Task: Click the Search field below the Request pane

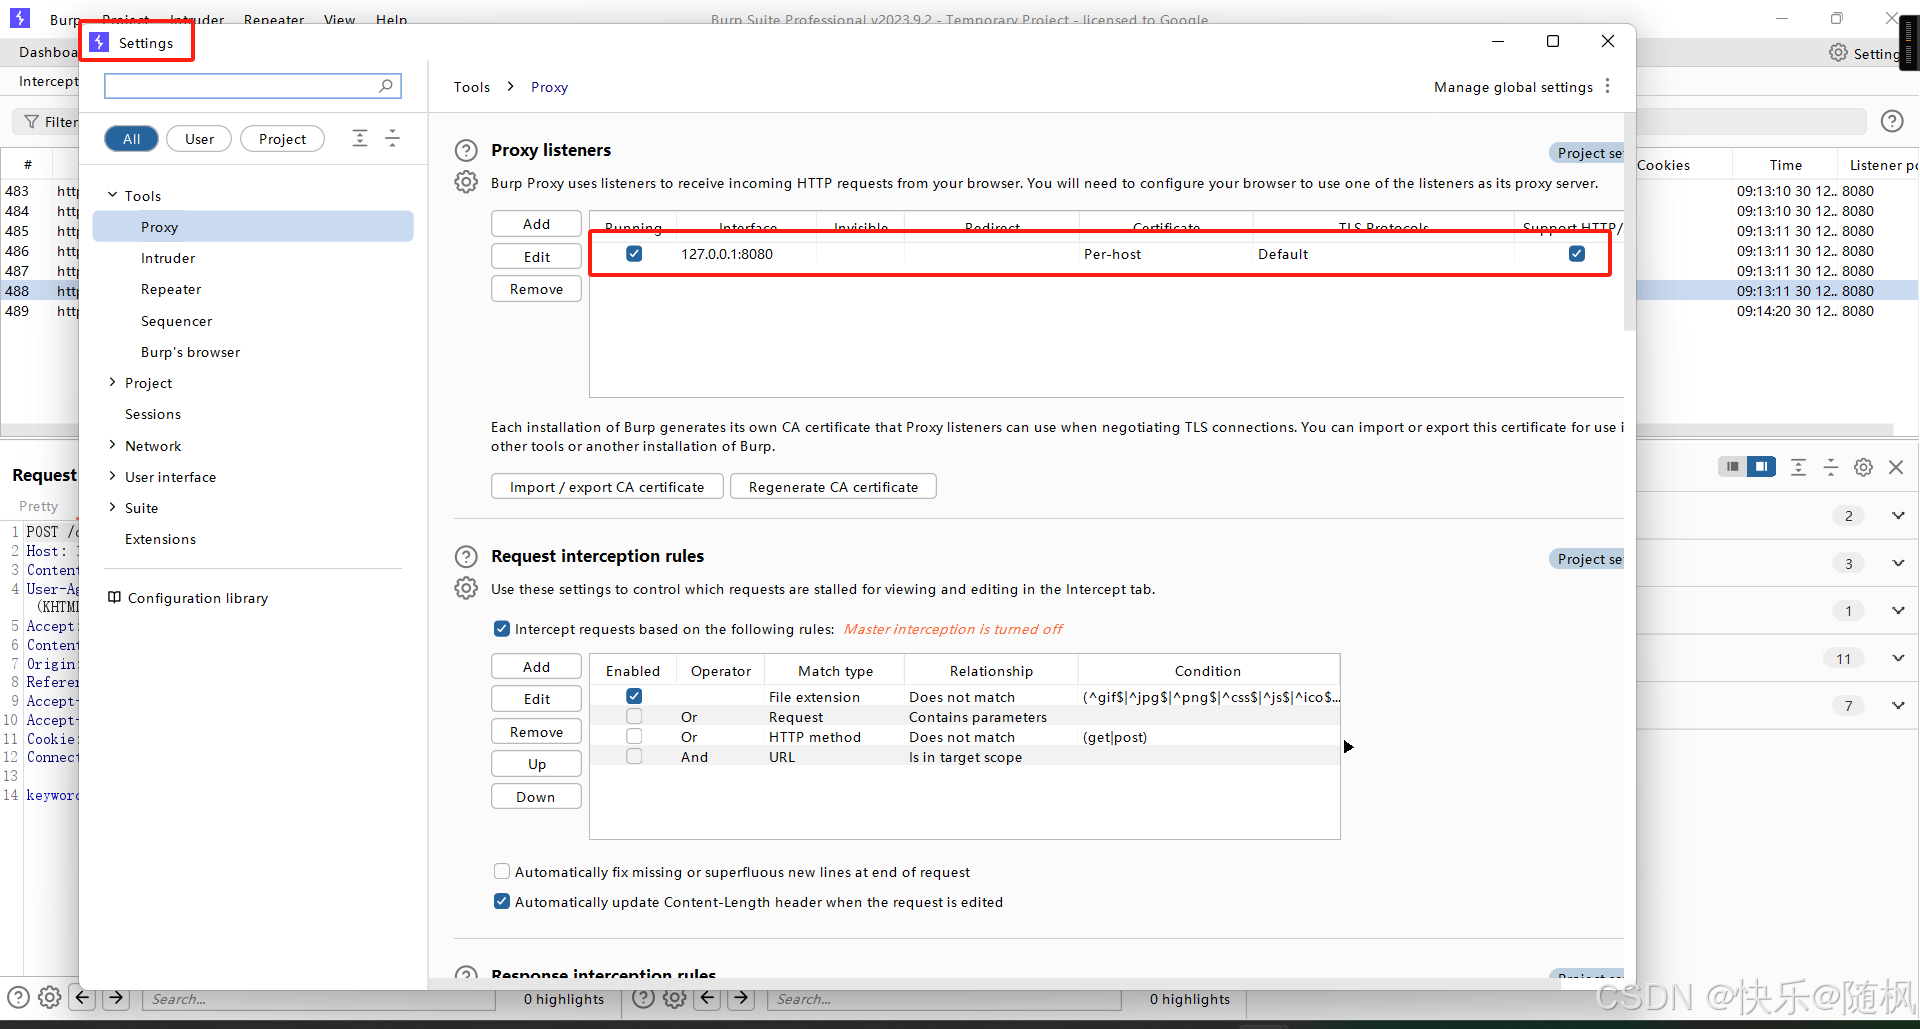Action: (319, 998)
